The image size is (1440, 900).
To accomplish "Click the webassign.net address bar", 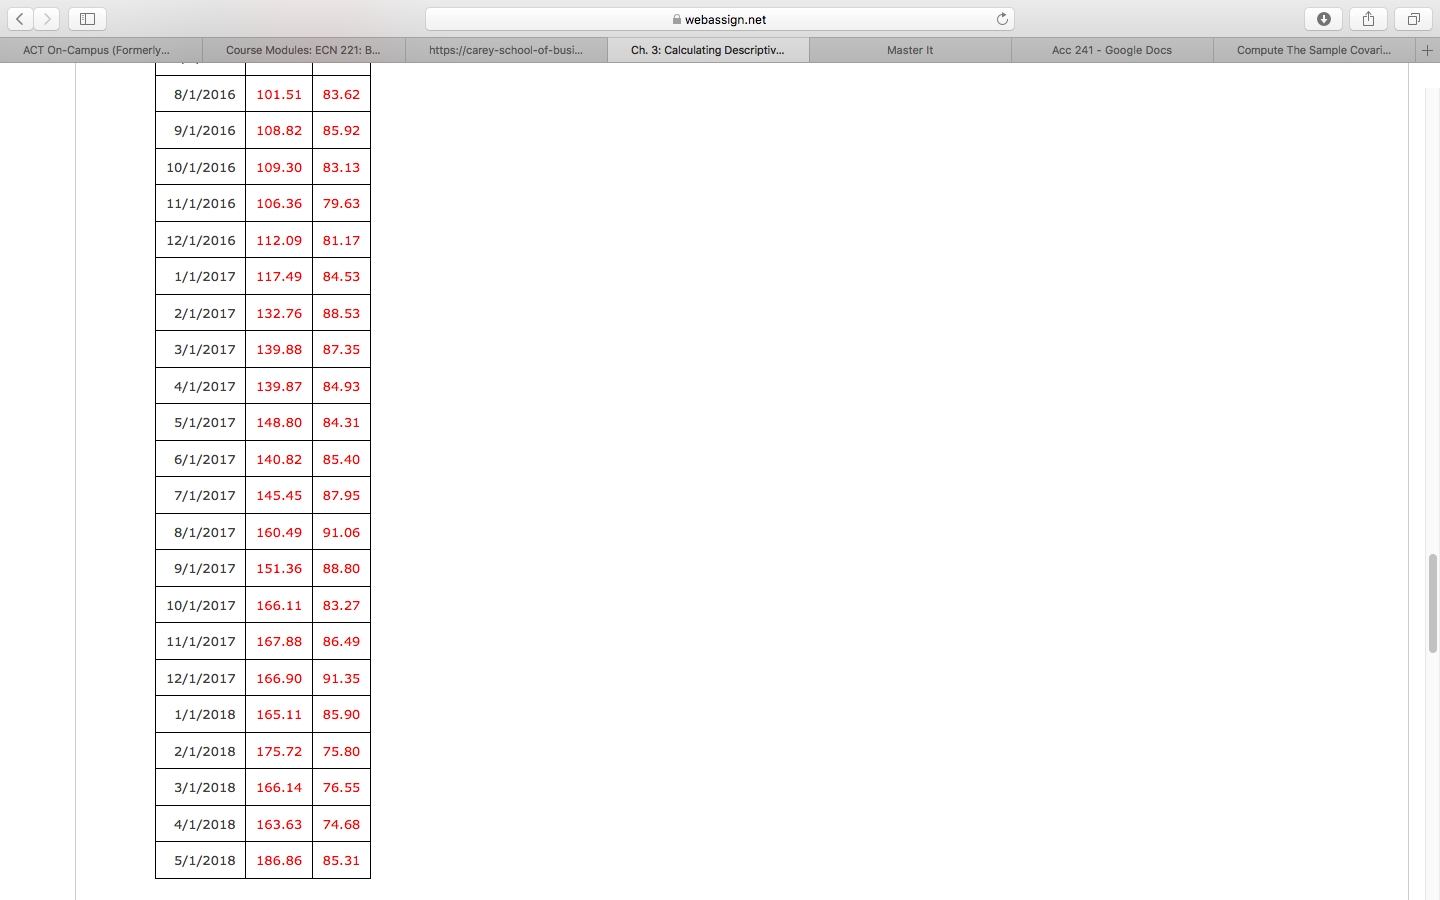I will pos(720,19).
